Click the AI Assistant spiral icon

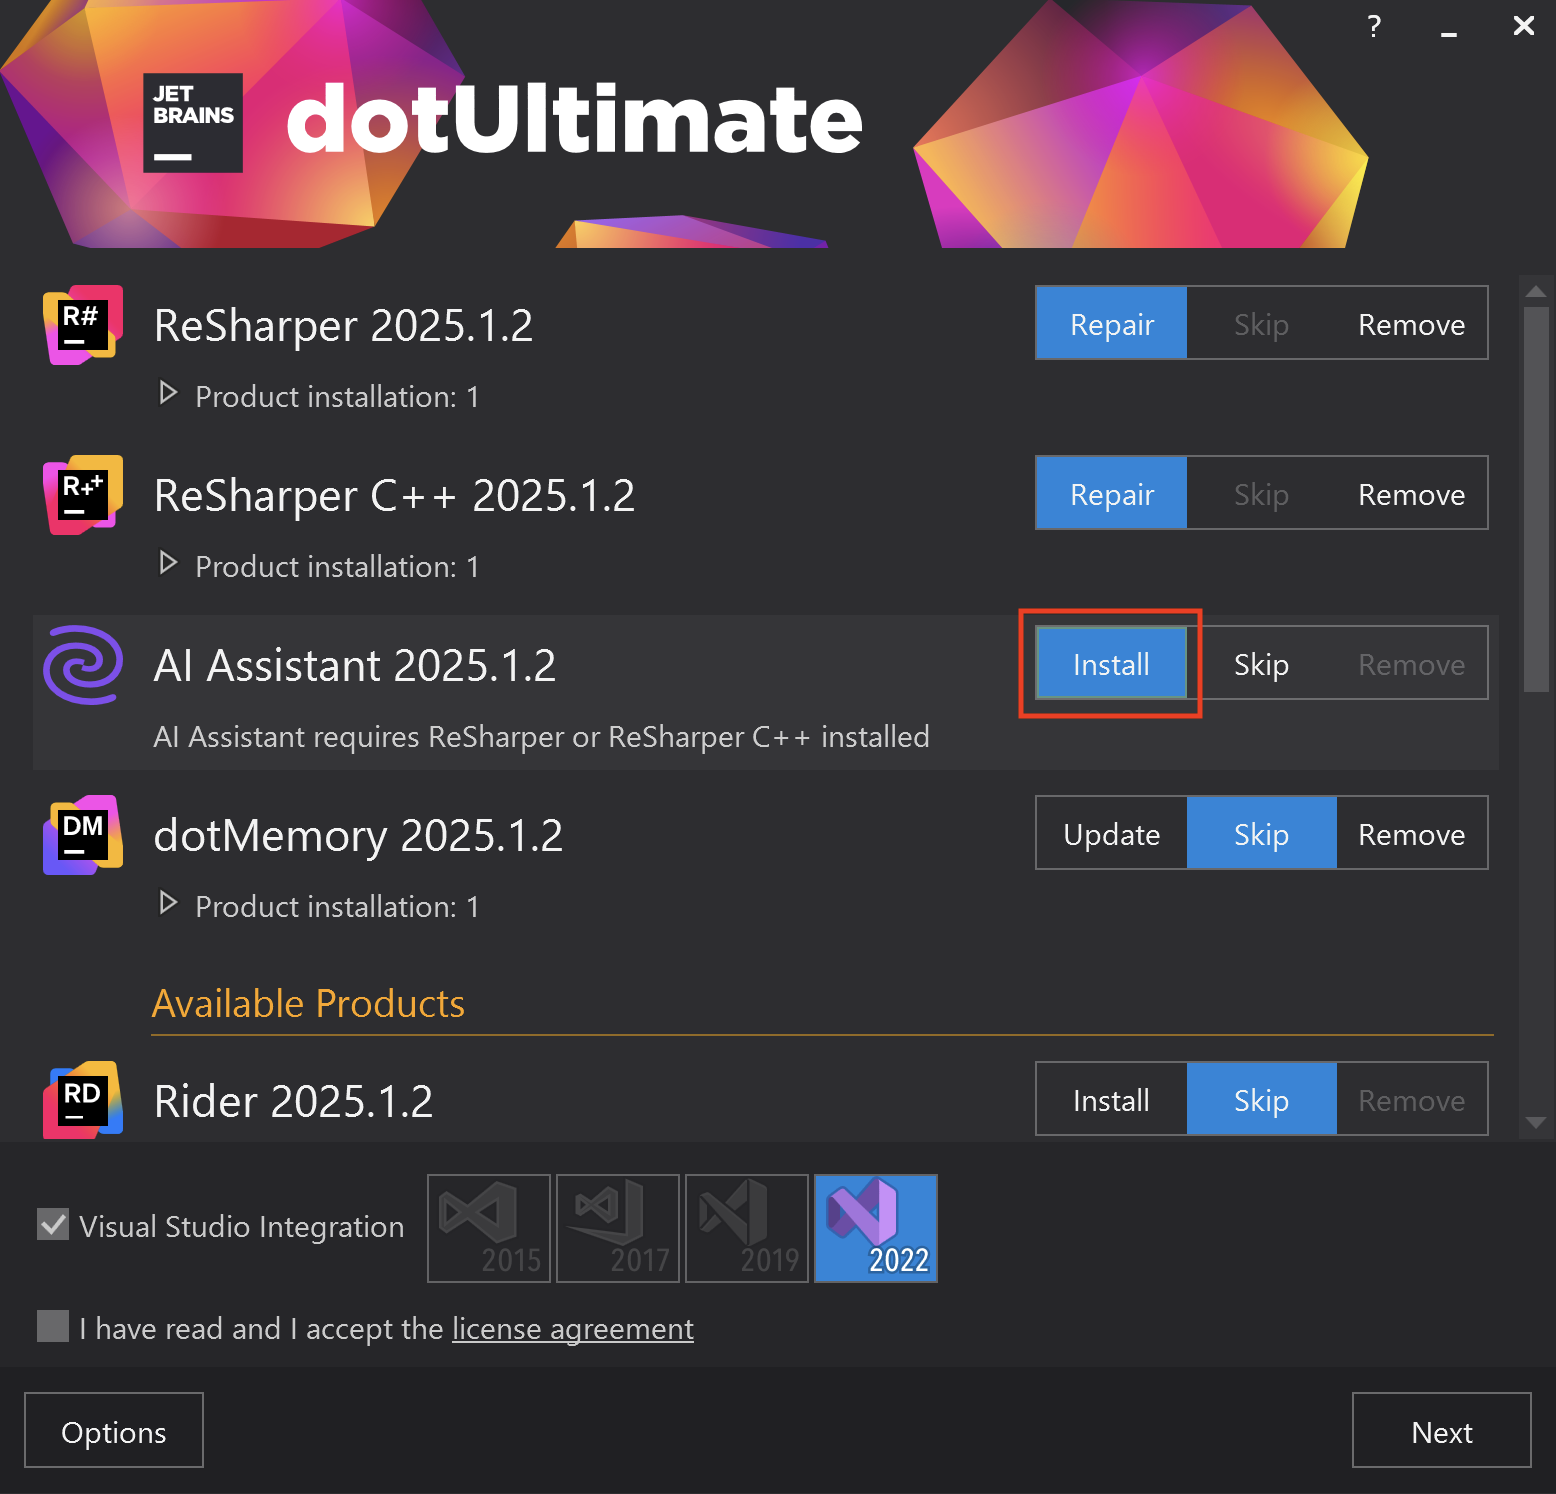83,665
